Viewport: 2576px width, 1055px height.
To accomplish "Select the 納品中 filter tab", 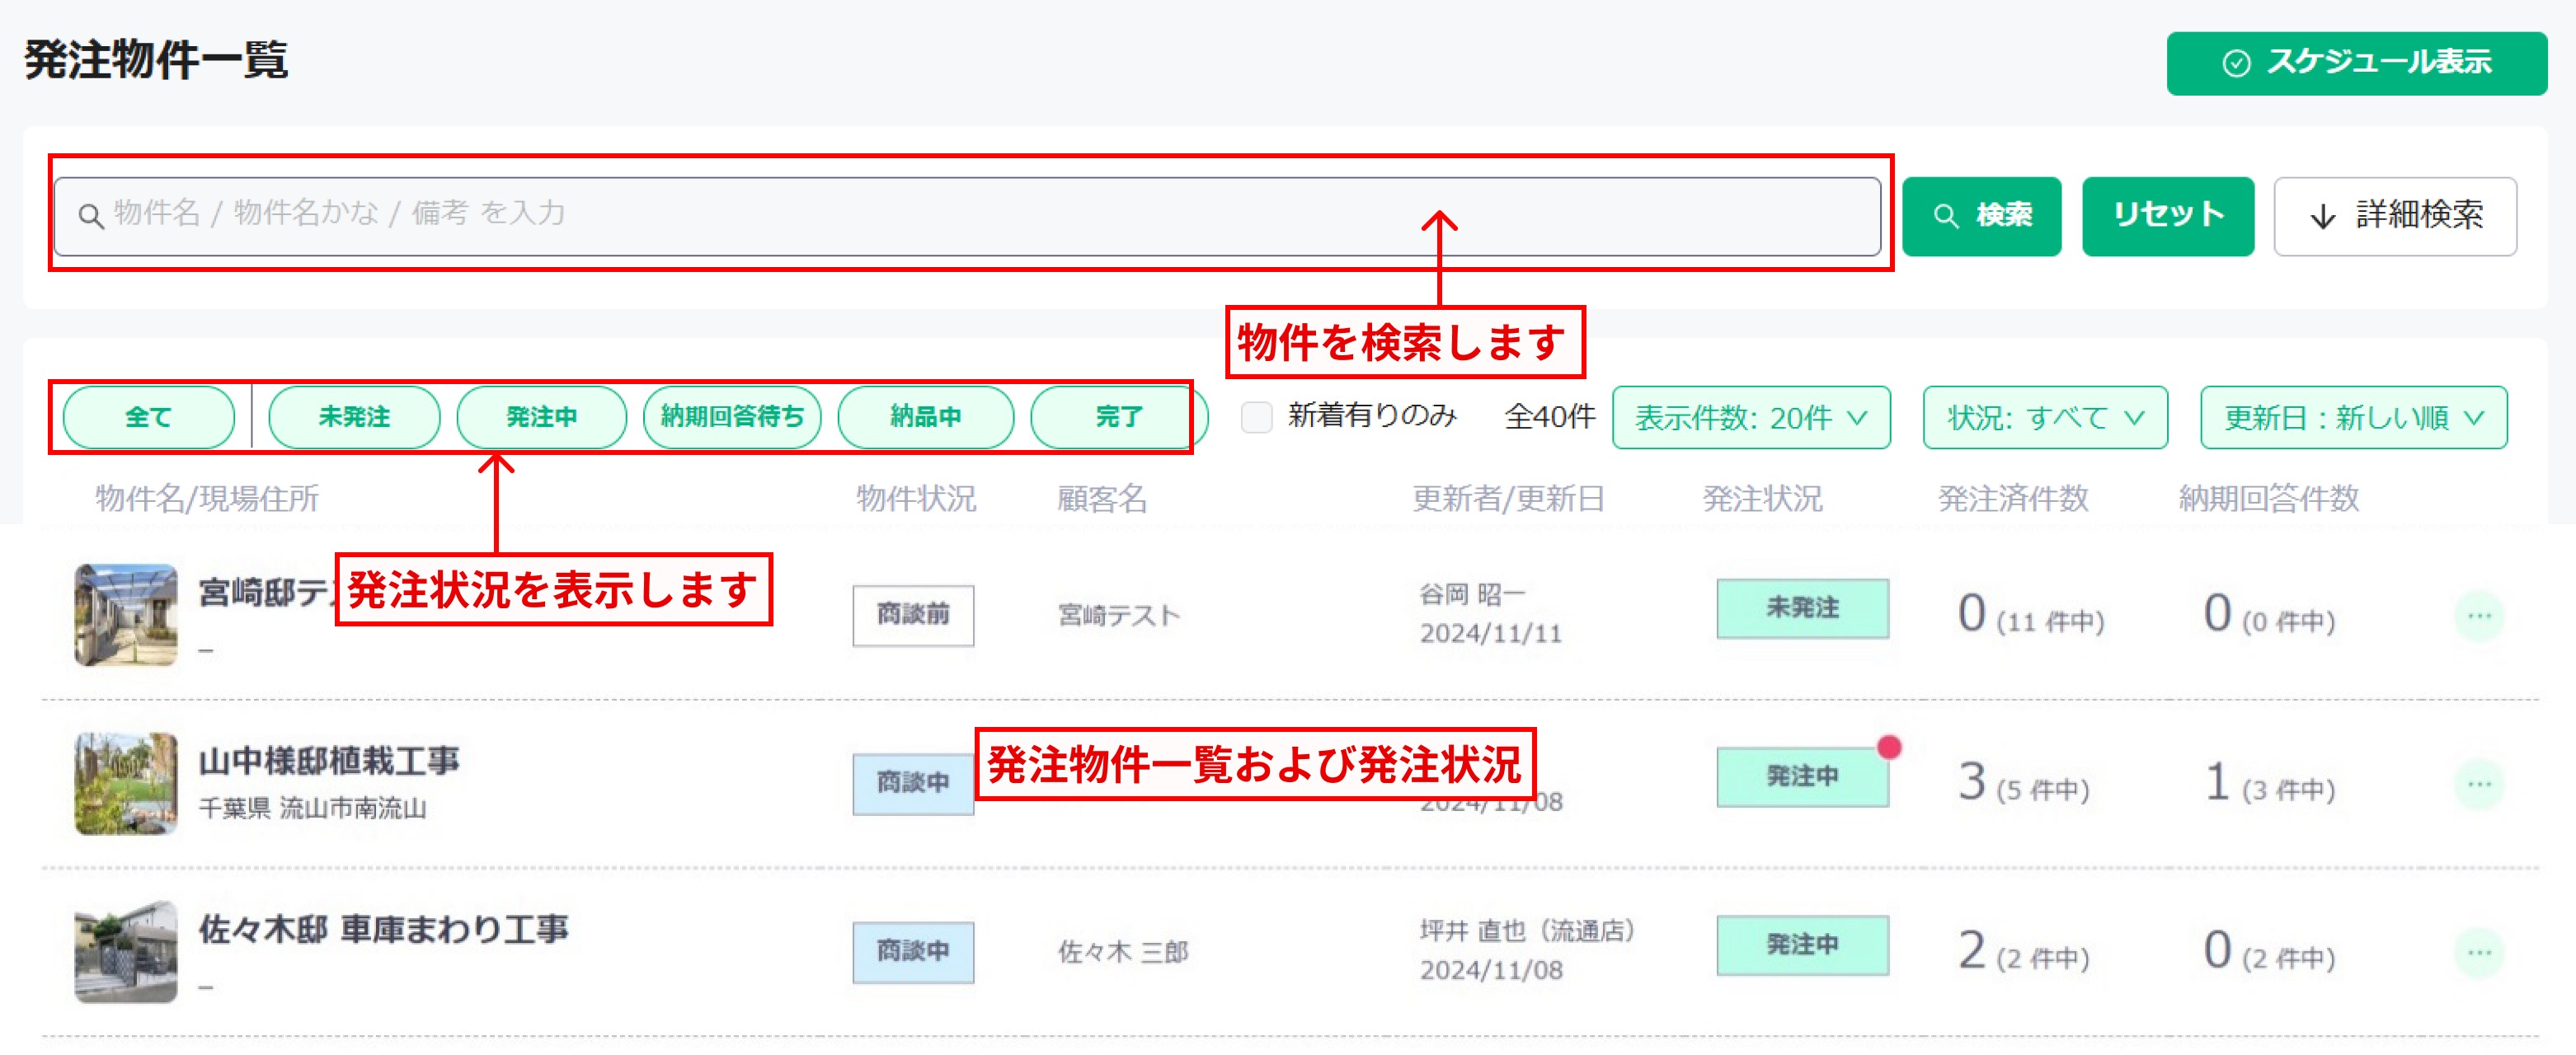I will coord(926,417).
